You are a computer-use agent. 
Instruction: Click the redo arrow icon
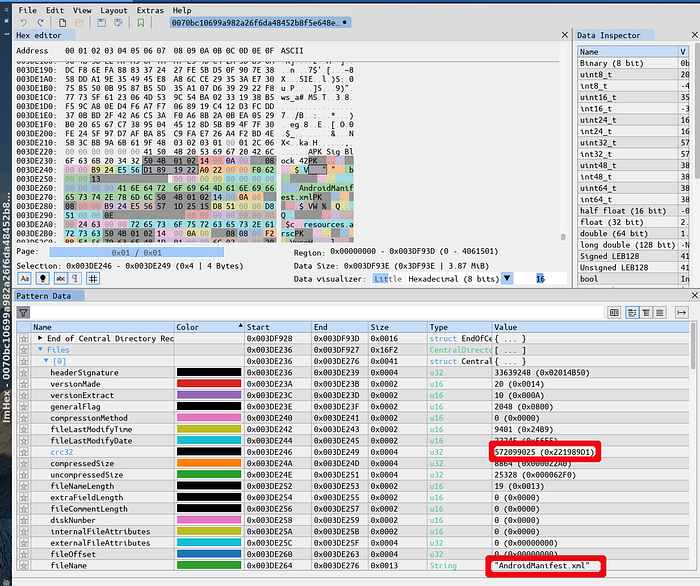click(40, 23)
